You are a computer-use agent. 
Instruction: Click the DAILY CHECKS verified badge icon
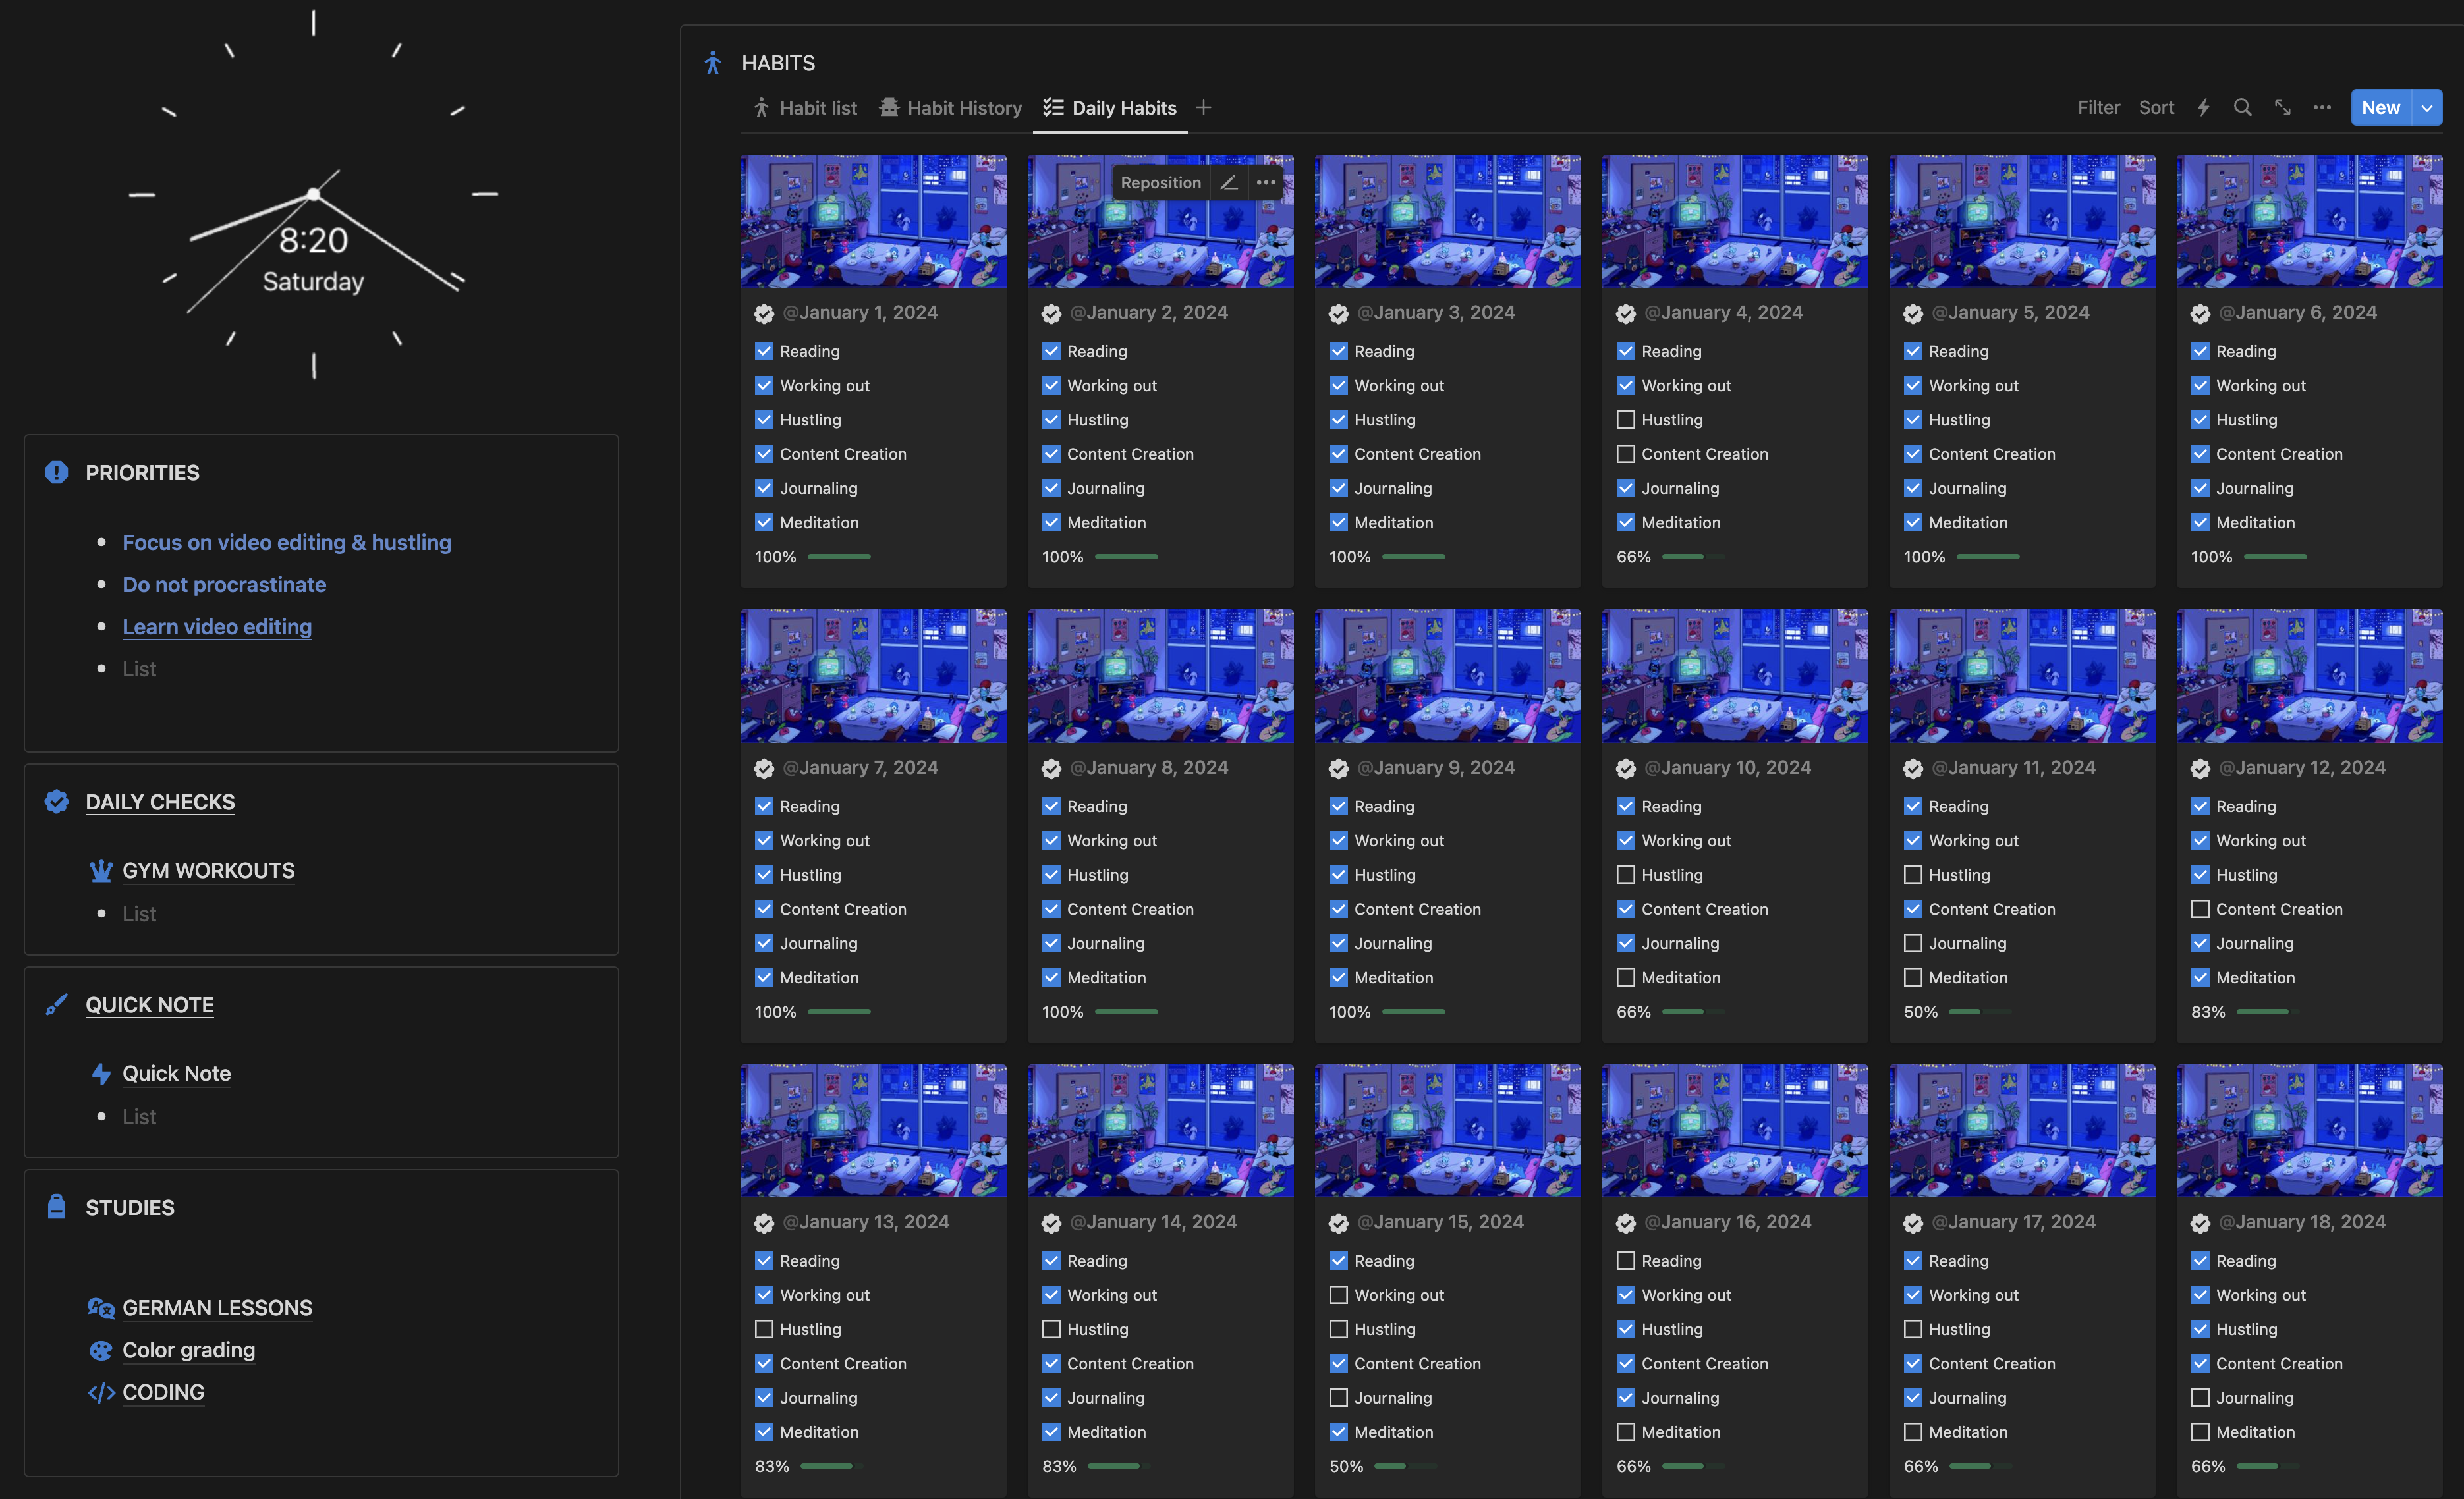point(56,801)
